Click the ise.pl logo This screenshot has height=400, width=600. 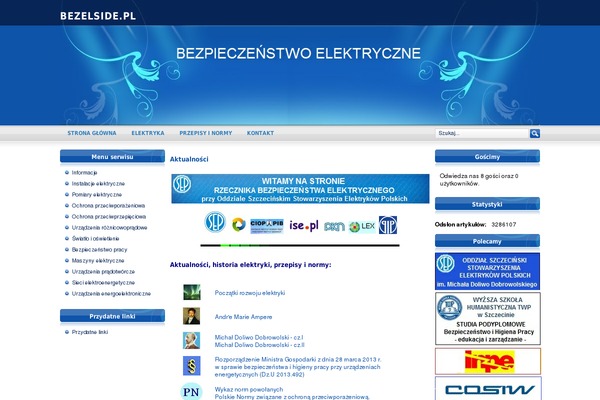pyautogui.click(x=303, y=225)
